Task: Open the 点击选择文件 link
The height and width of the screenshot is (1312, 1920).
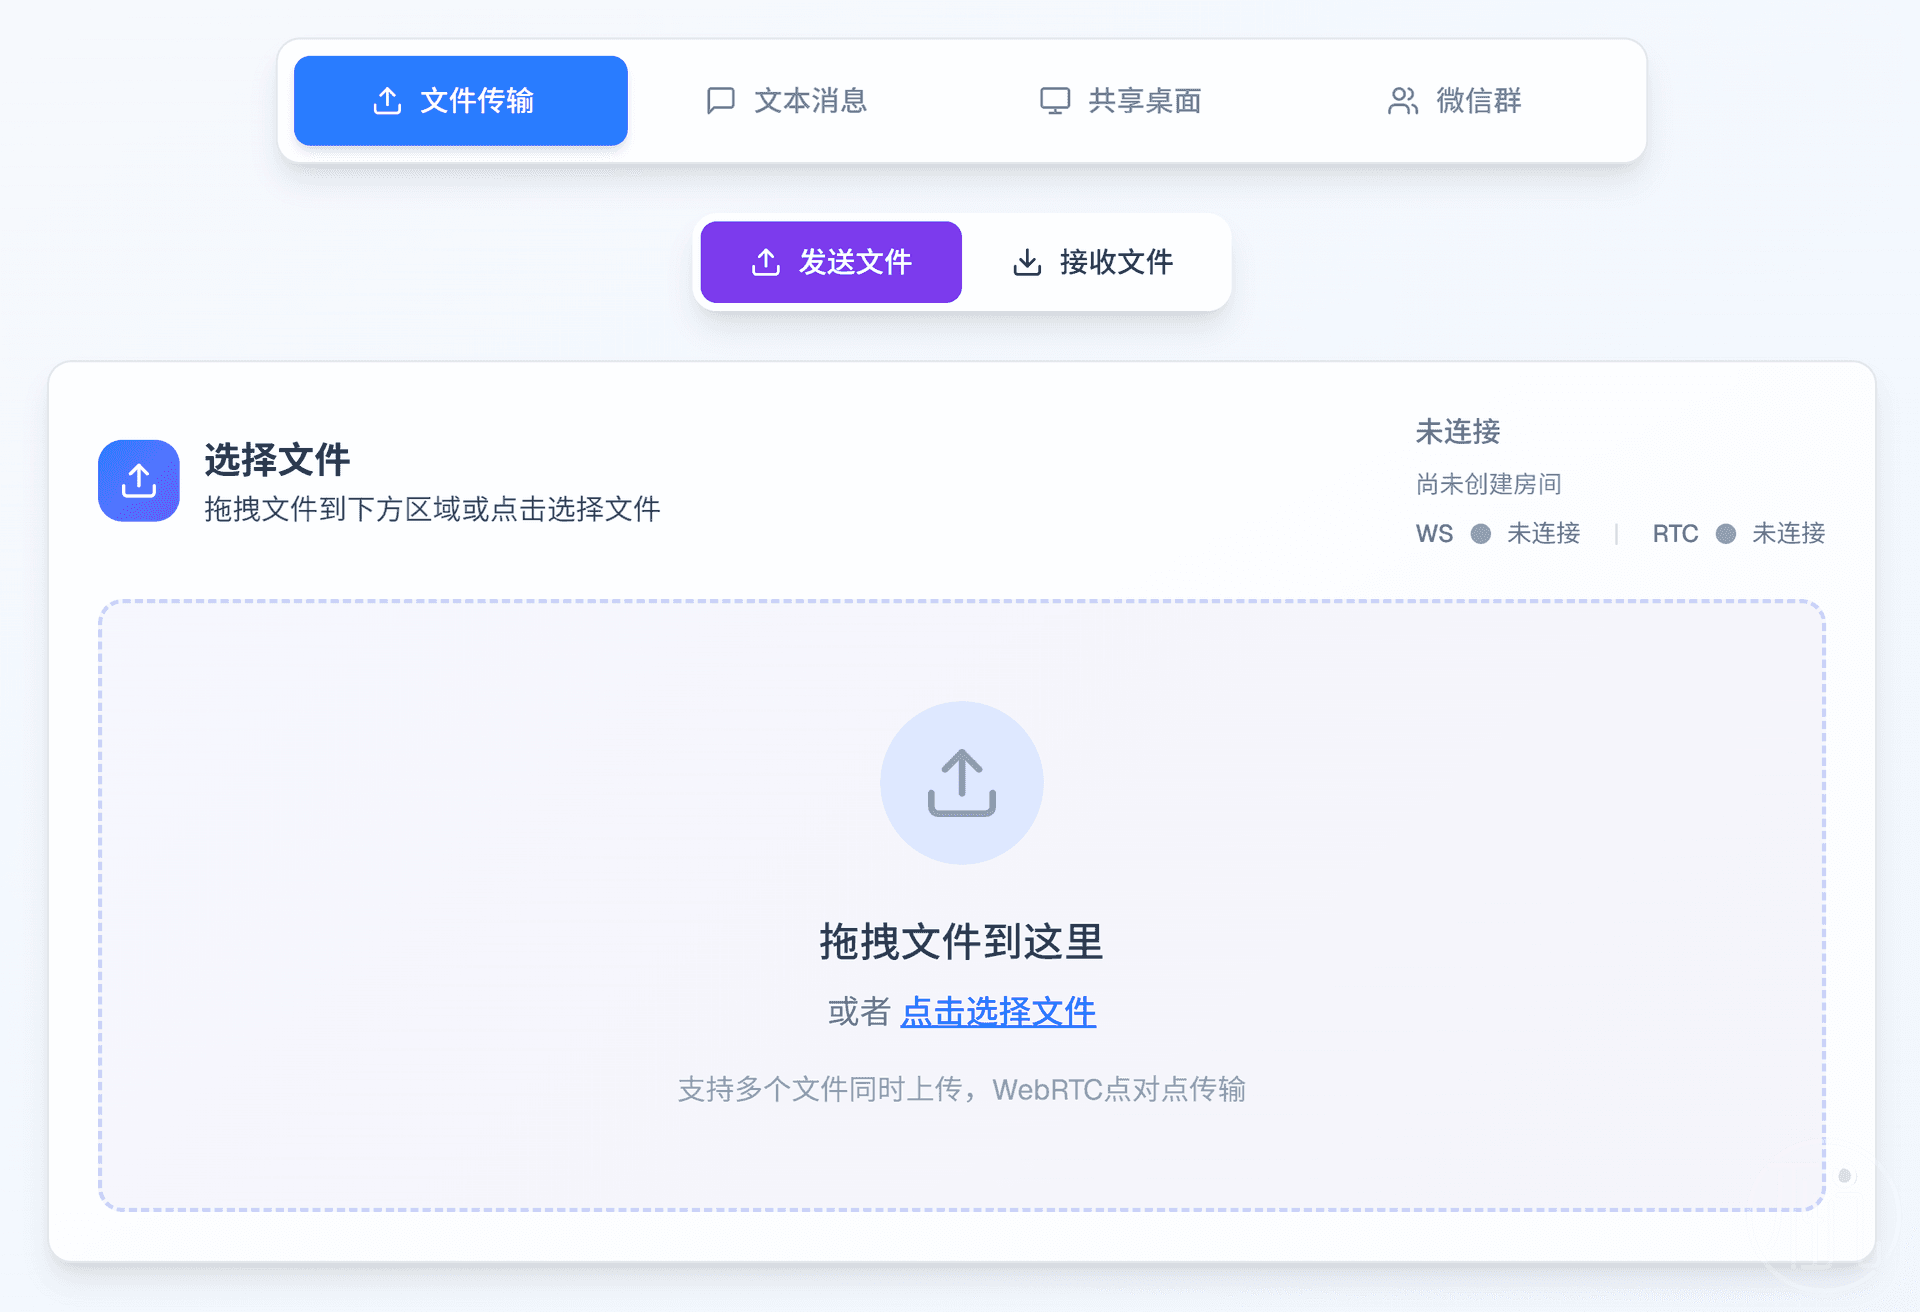Action: pyautogui.click(x=998, y=1012)
